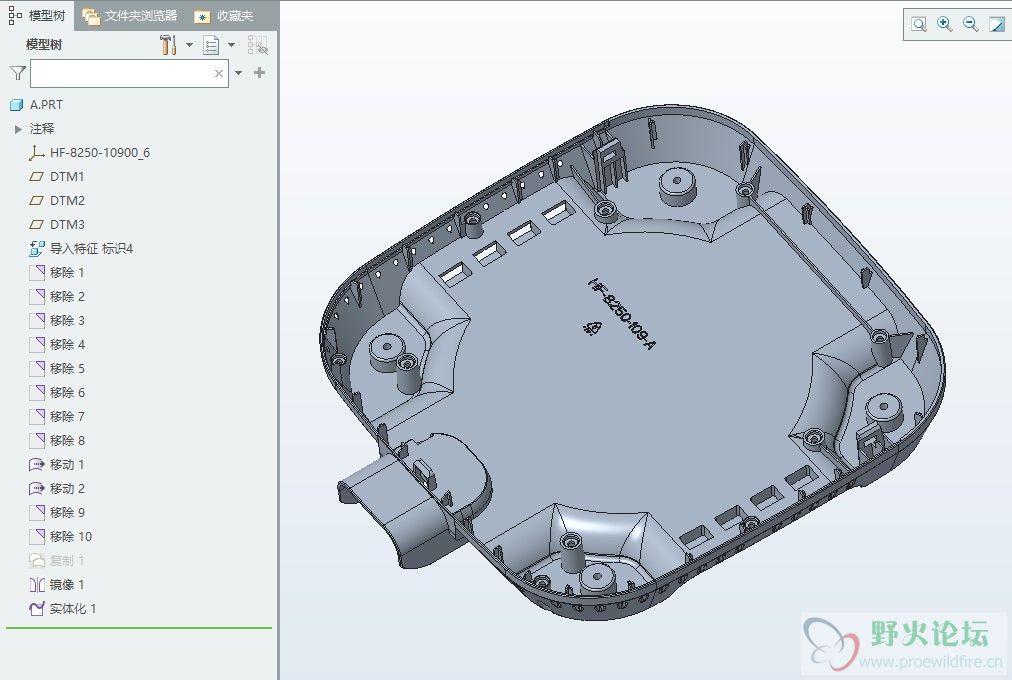Select the 移除 10 feature

pos(61,536)
